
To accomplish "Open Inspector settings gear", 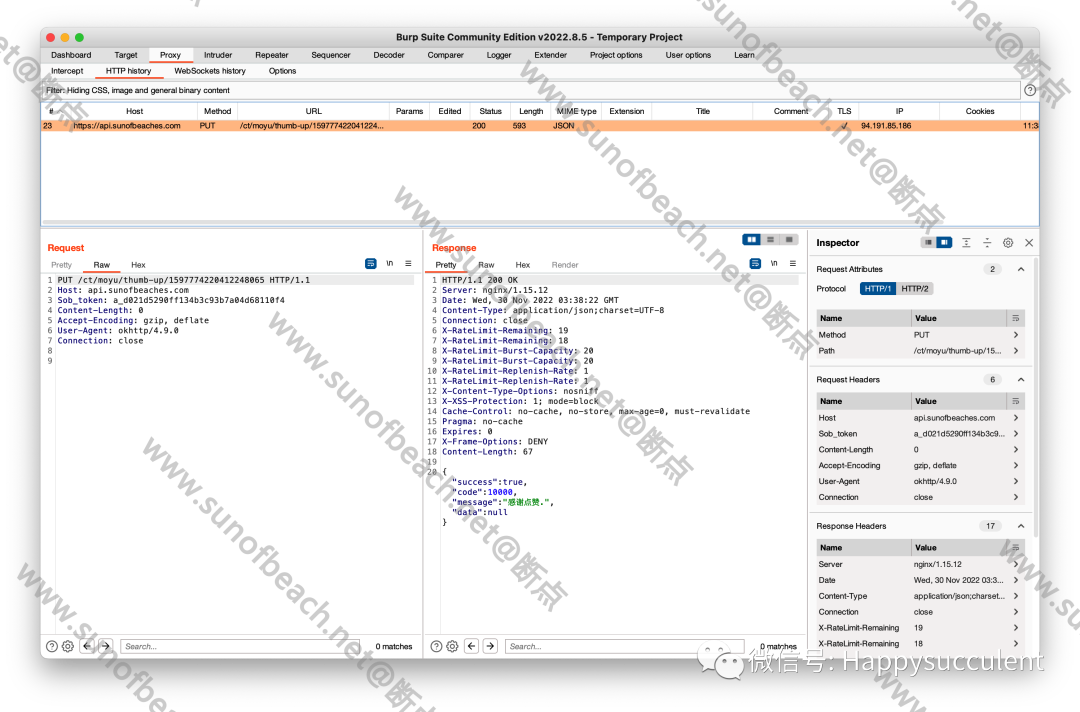I will click(x=1008, y=242).
